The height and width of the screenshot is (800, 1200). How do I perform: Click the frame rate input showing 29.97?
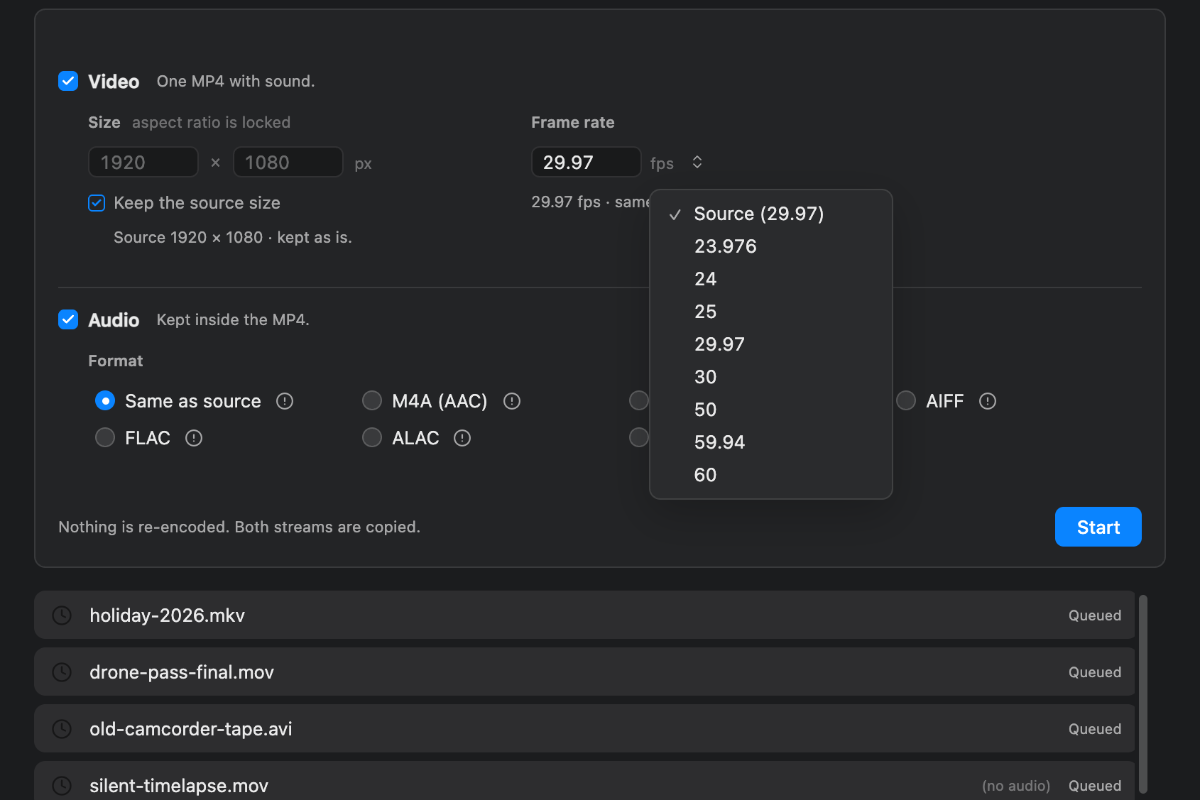[x=586, y=162]
